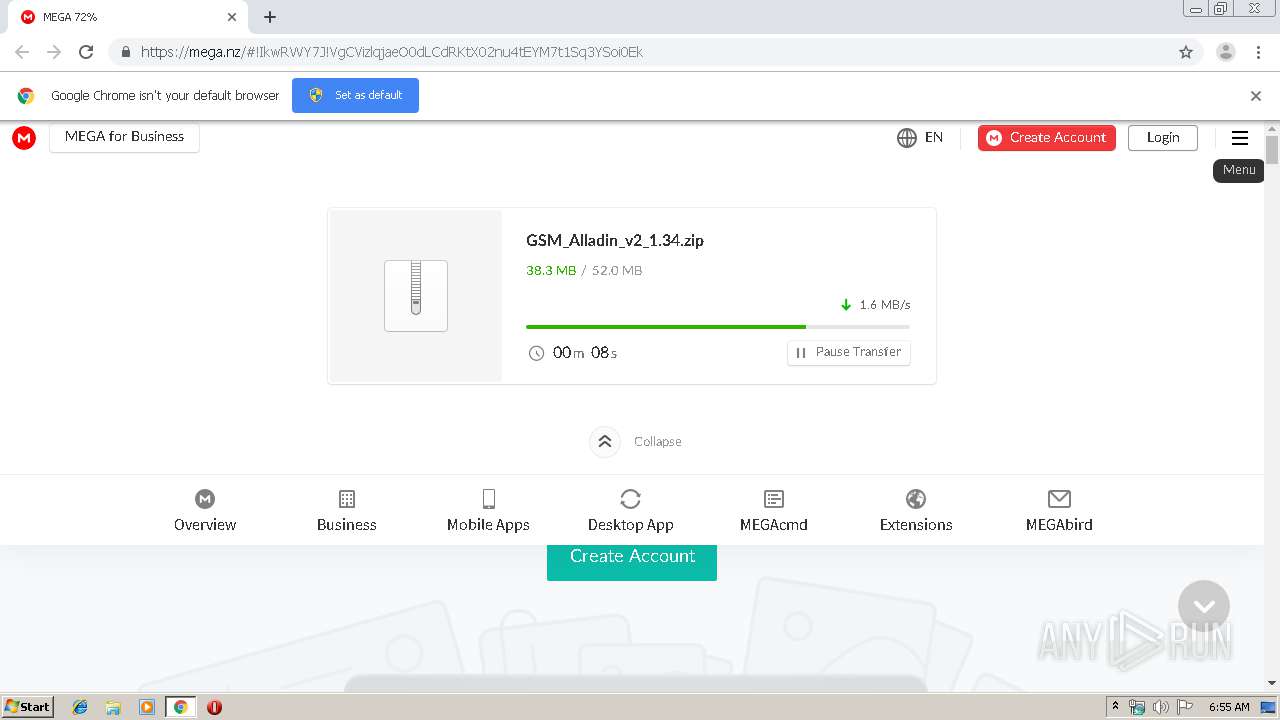Click the MEGAcmd terminal icon

coord(774,499)
